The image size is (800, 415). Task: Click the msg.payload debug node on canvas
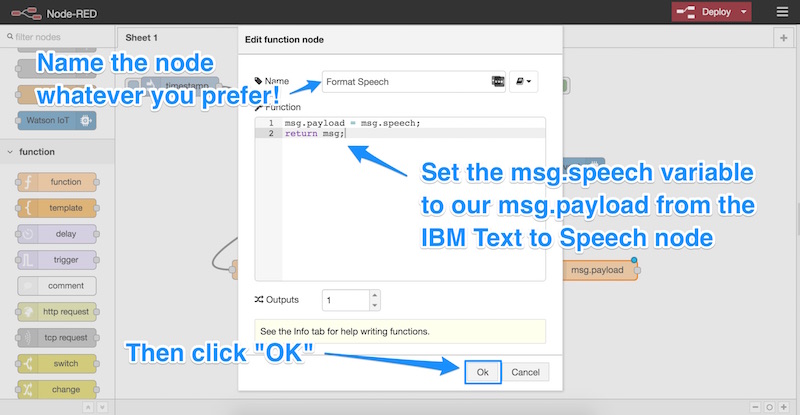pyautogui.click(x=601, y=270)
